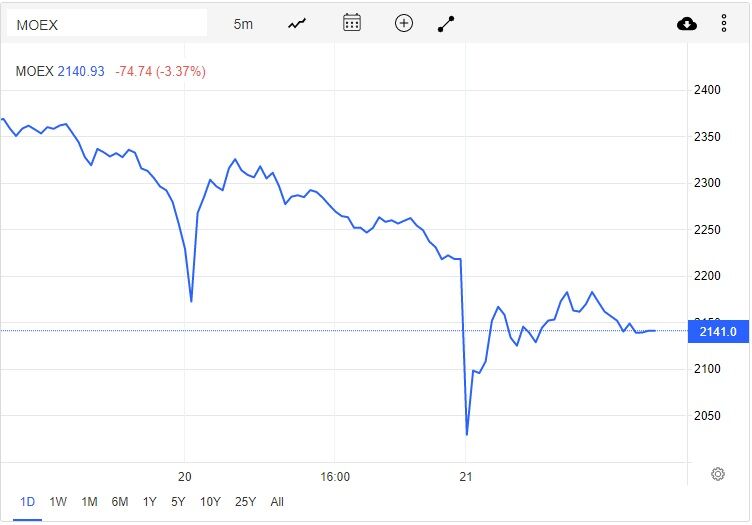Open chart settings gear icon
The width and height of the screenshot is (752, 525).
click(717, 474)
